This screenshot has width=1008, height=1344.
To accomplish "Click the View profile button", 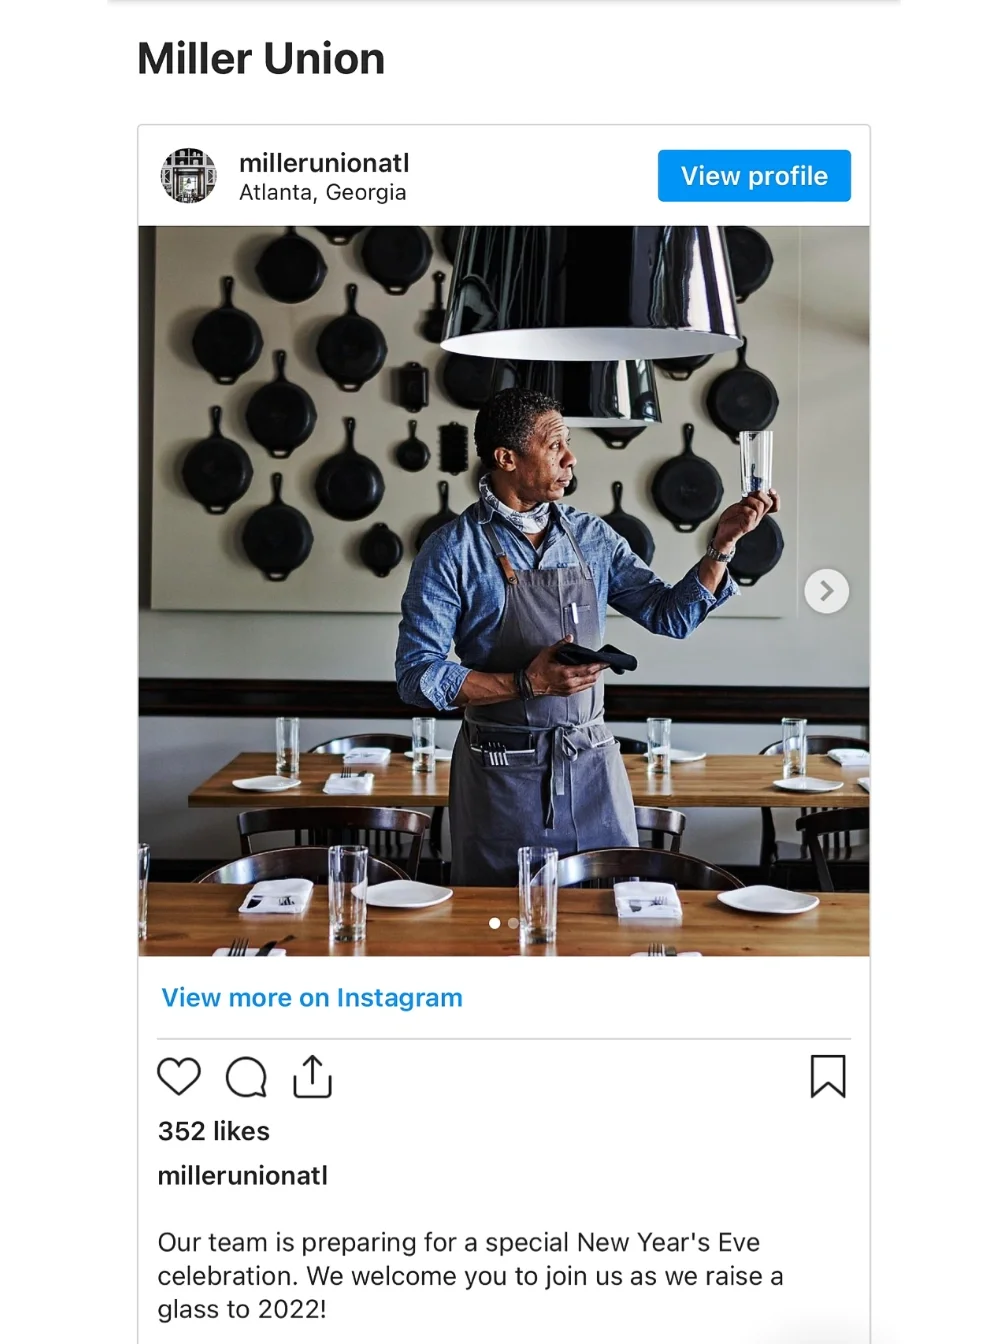I will point(754,175).
